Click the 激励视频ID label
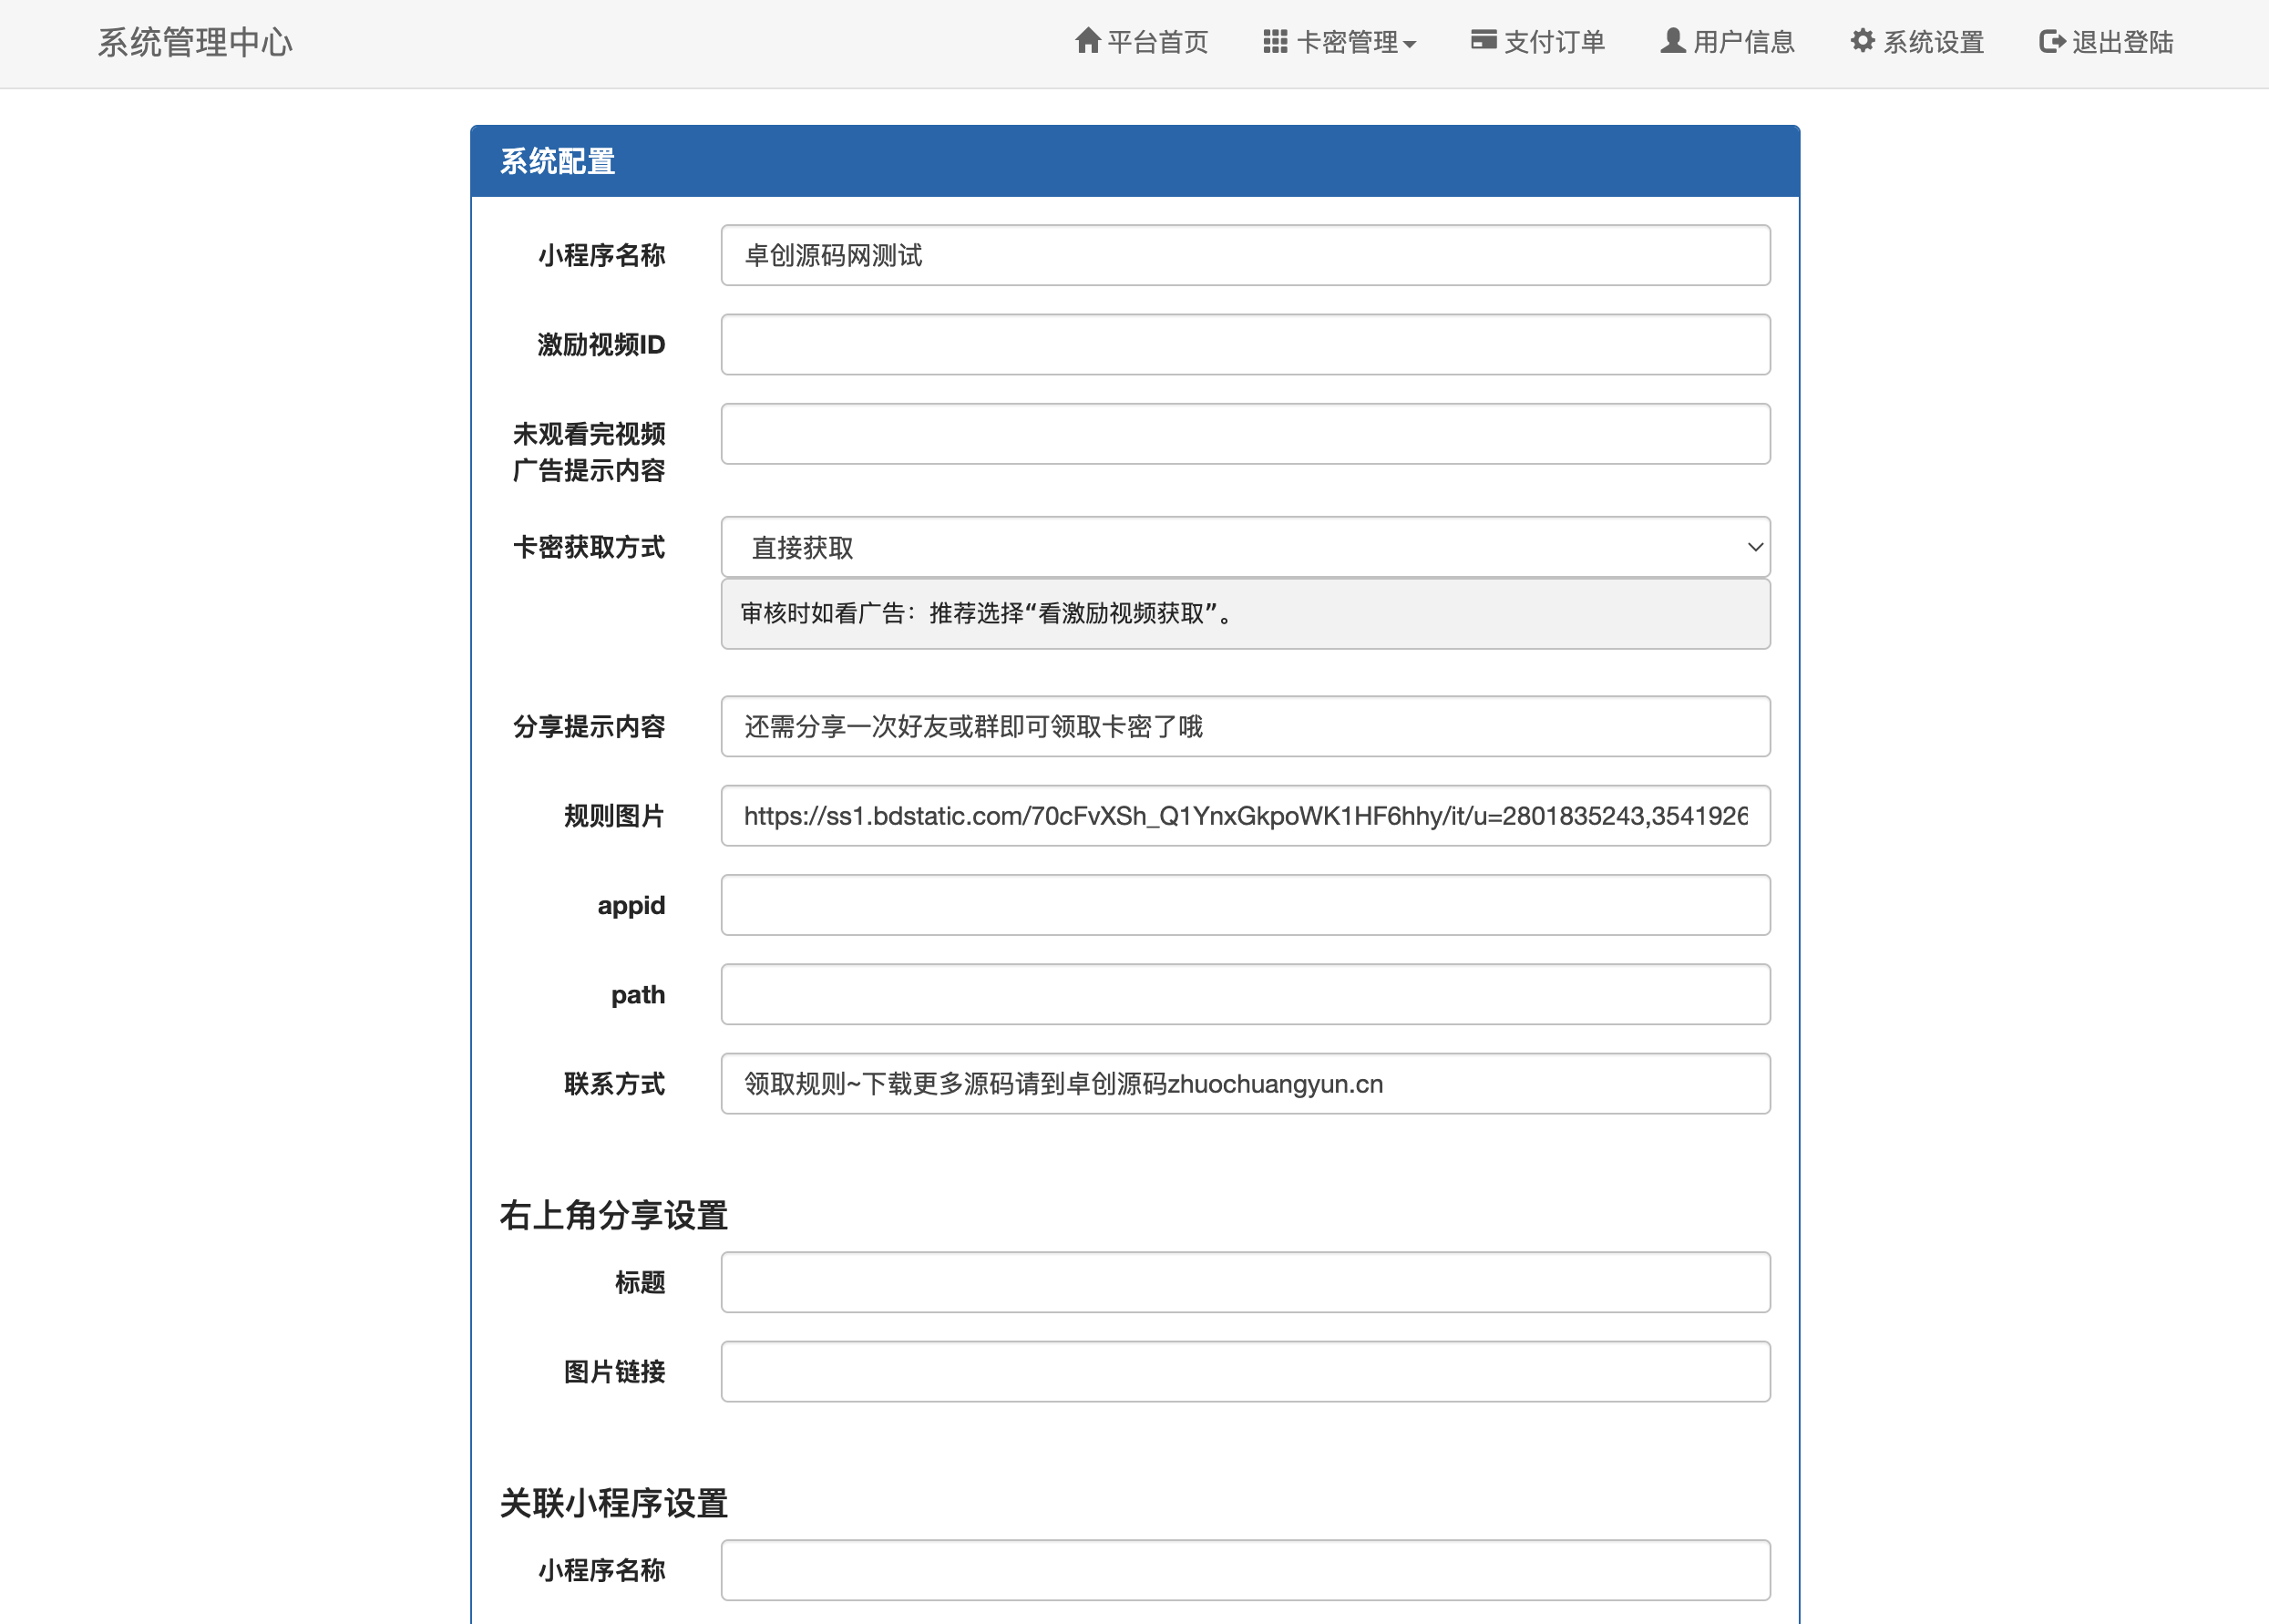Image resolution: width=2269 pixels, height=1624 pixels. (601, 344)
